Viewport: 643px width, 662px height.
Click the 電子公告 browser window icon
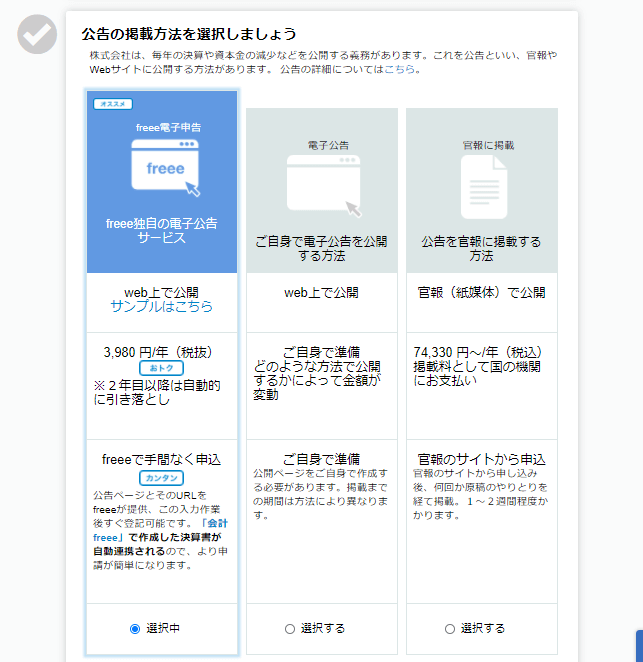click(324, 186)
